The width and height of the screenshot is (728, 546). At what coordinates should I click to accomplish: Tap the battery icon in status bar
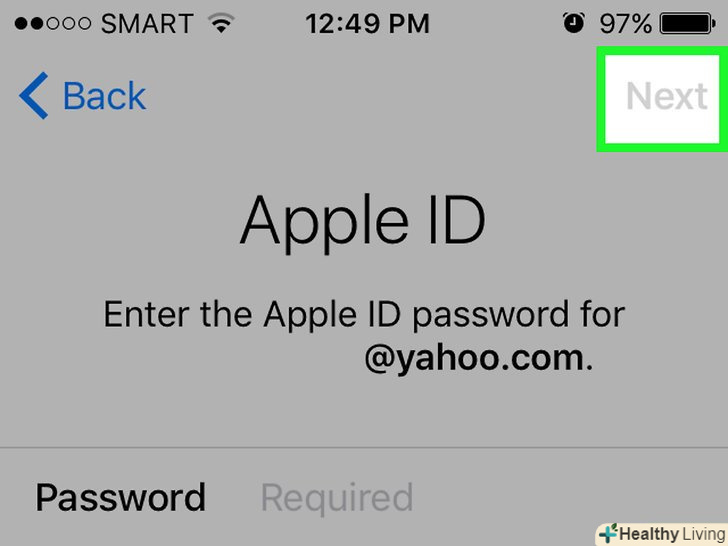pyautogui.click(x=688, y=24)
